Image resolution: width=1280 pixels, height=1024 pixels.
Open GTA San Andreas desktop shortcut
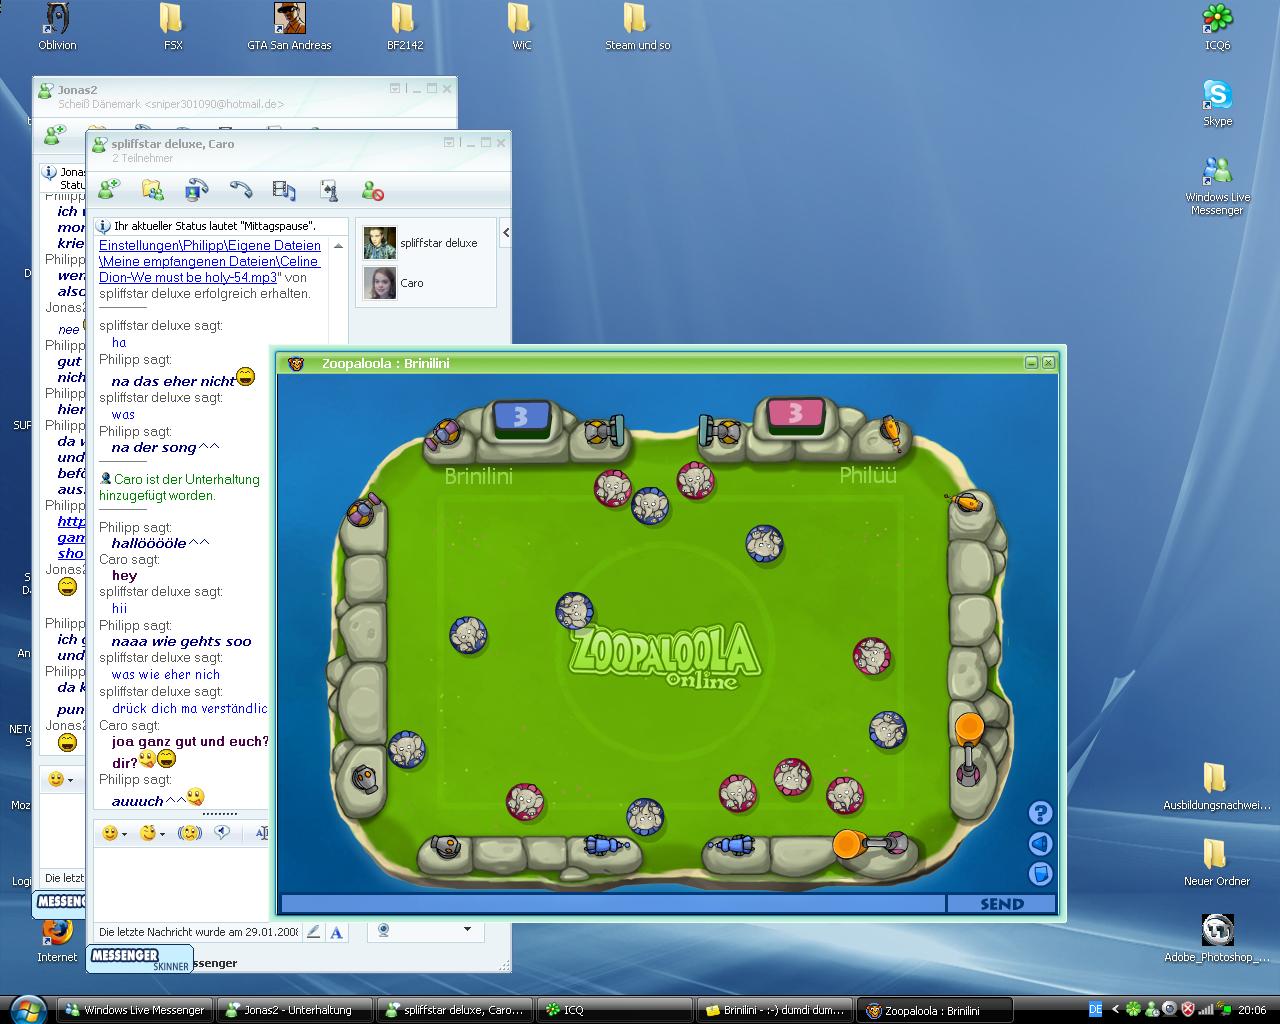pos(289,27)
